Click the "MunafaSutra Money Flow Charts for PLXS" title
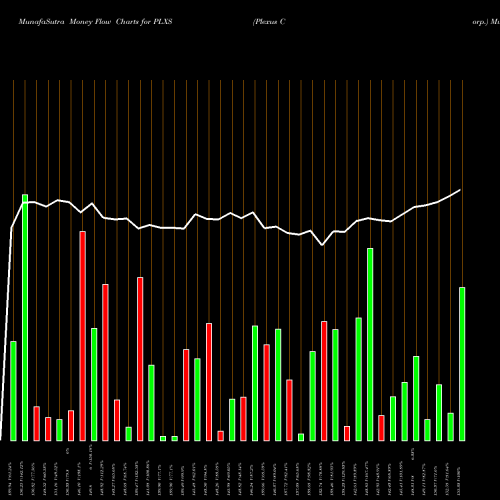The width and height of the screenshot is (500, 500). click(x=95, y=22)
